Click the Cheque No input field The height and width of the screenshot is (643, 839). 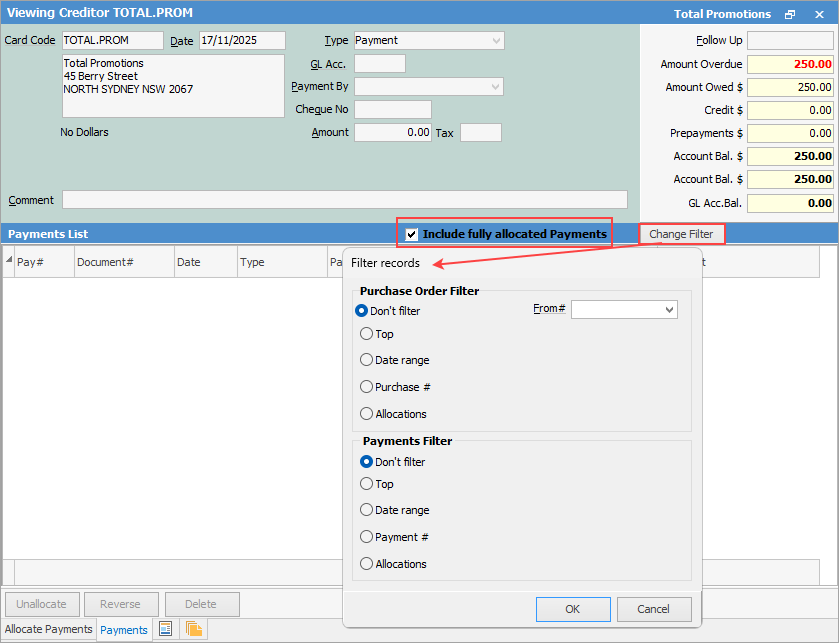click(393, 110)
